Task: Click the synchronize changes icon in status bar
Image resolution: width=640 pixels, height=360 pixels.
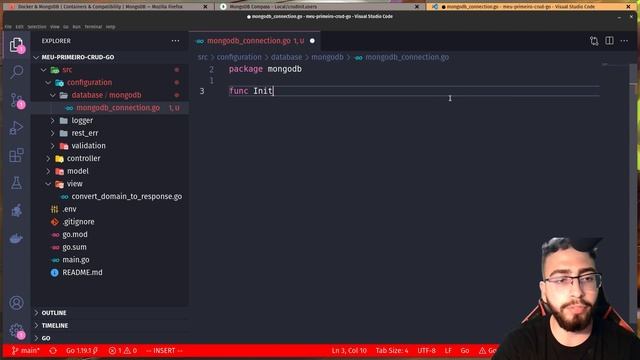Action: 53,351
